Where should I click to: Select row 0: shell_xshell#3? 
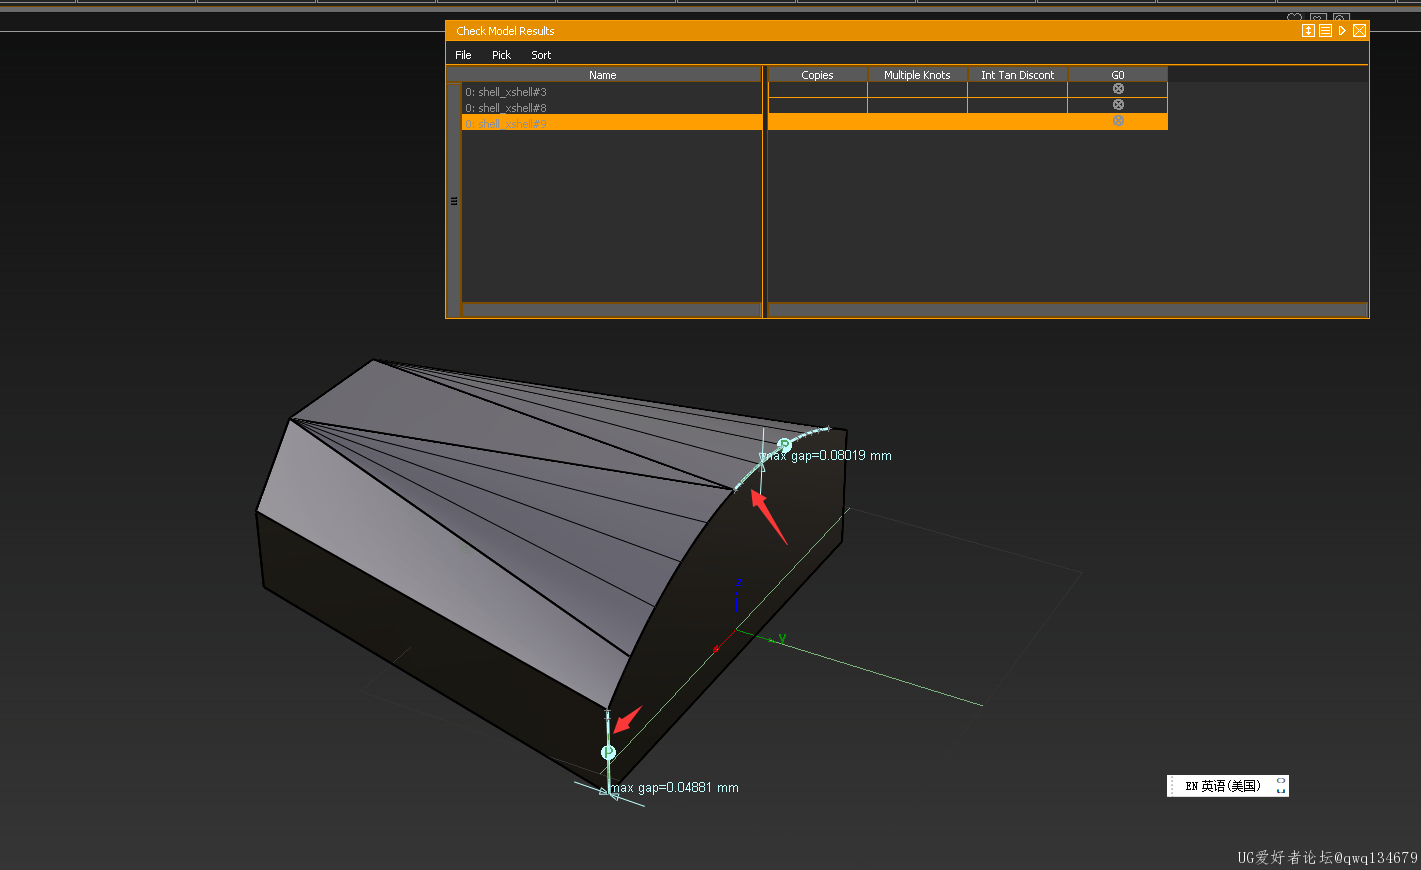click(611, 91)
